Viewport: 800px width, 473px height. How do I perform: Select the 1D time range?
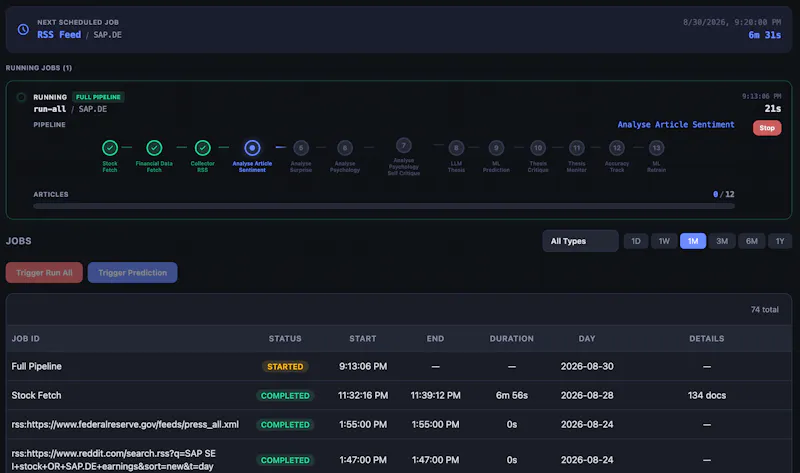pos(636,241)
